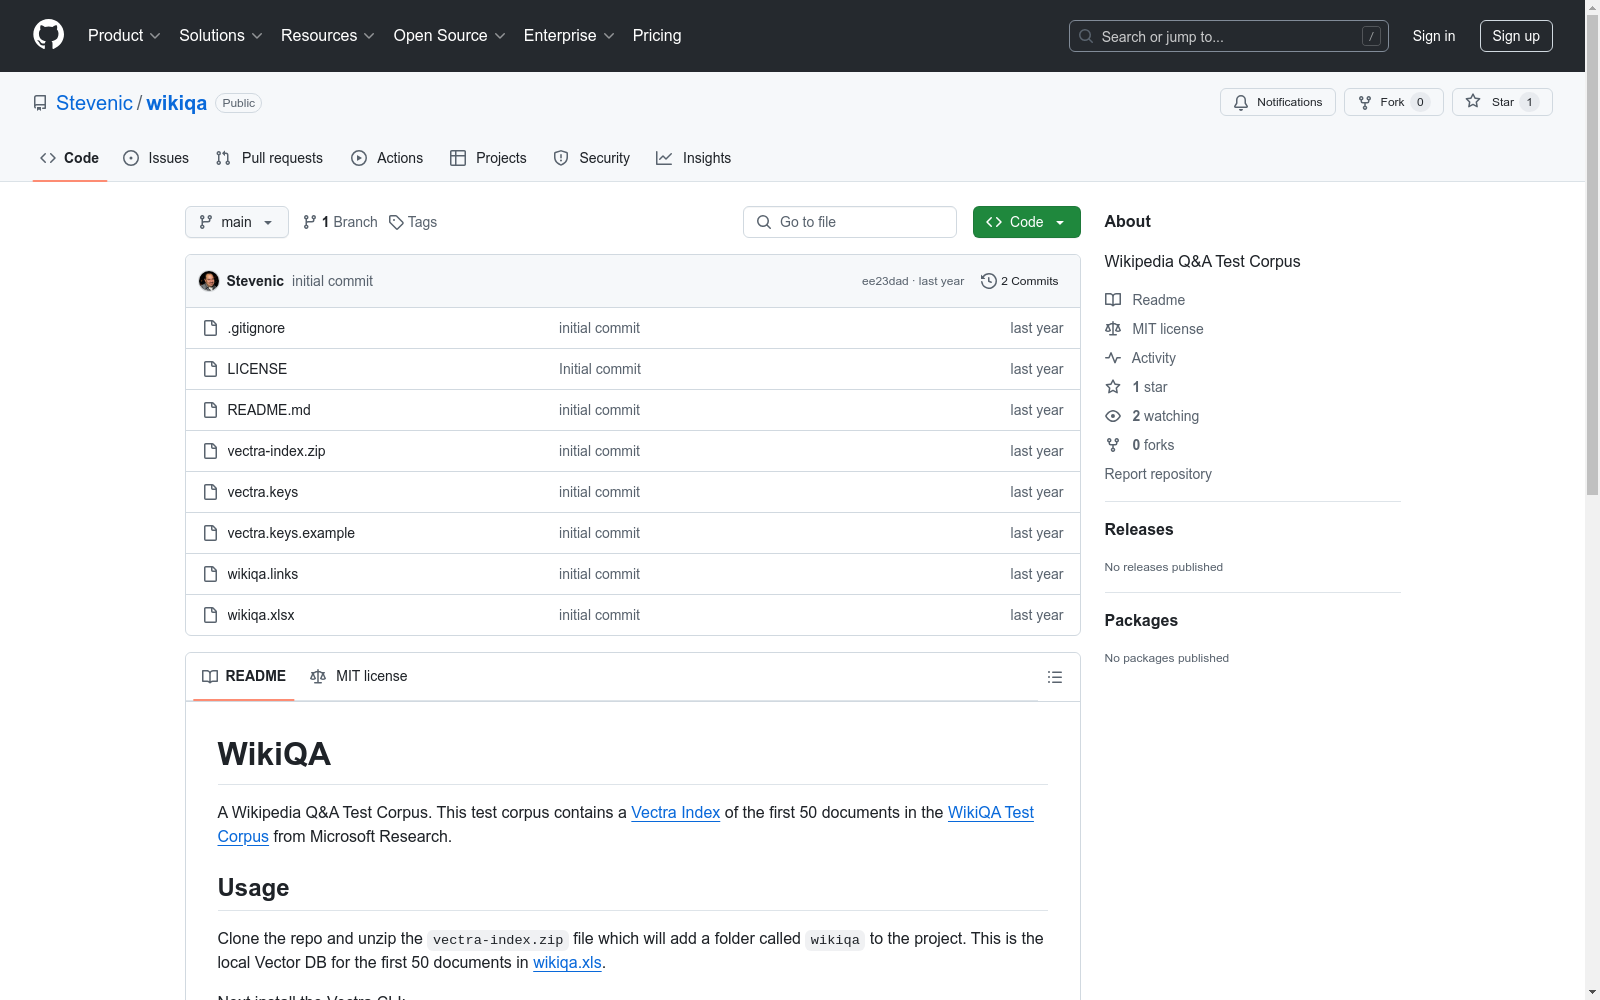Switch to the Issues tab
1600x1000 pixels.
coord(156,158)
